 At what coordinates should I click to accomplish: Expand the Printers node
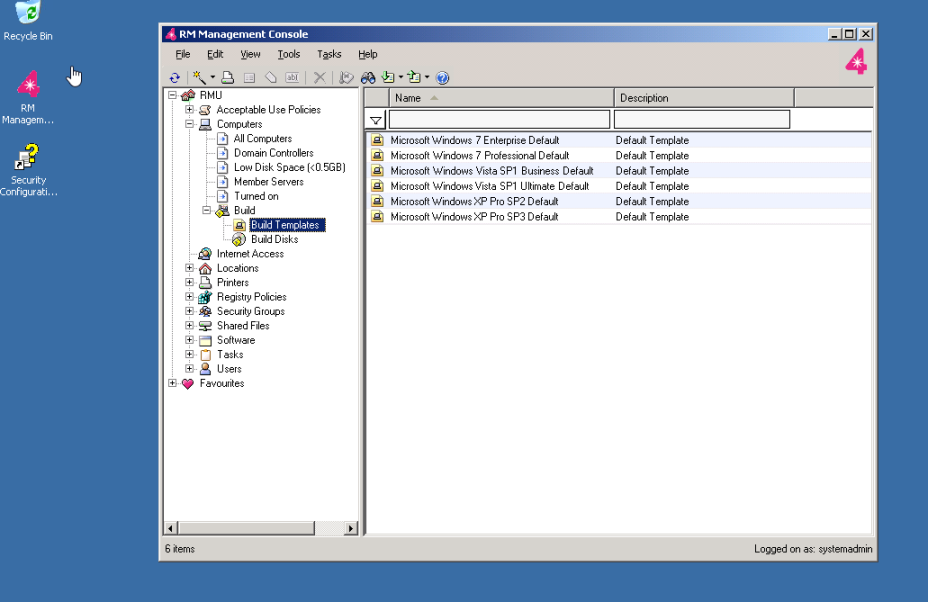point(189,282)
